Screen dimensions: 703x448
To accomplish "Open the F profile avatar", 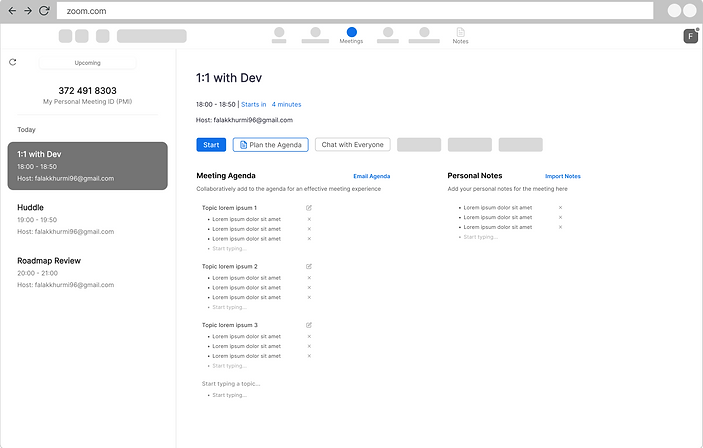I will (690, 36).
